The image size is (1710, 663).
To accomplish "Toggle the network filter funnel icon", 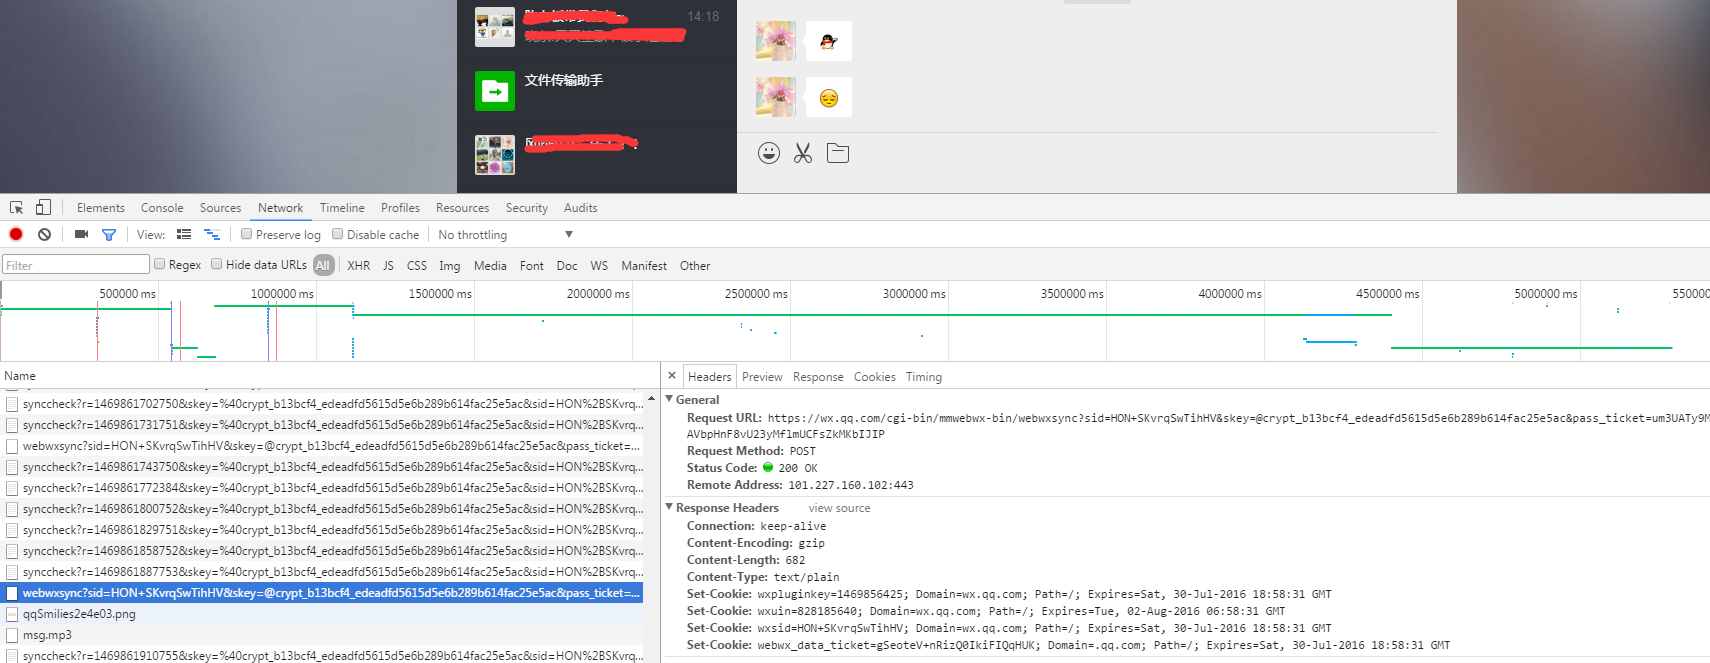I will pyautogui.click(x=109, y=235).
